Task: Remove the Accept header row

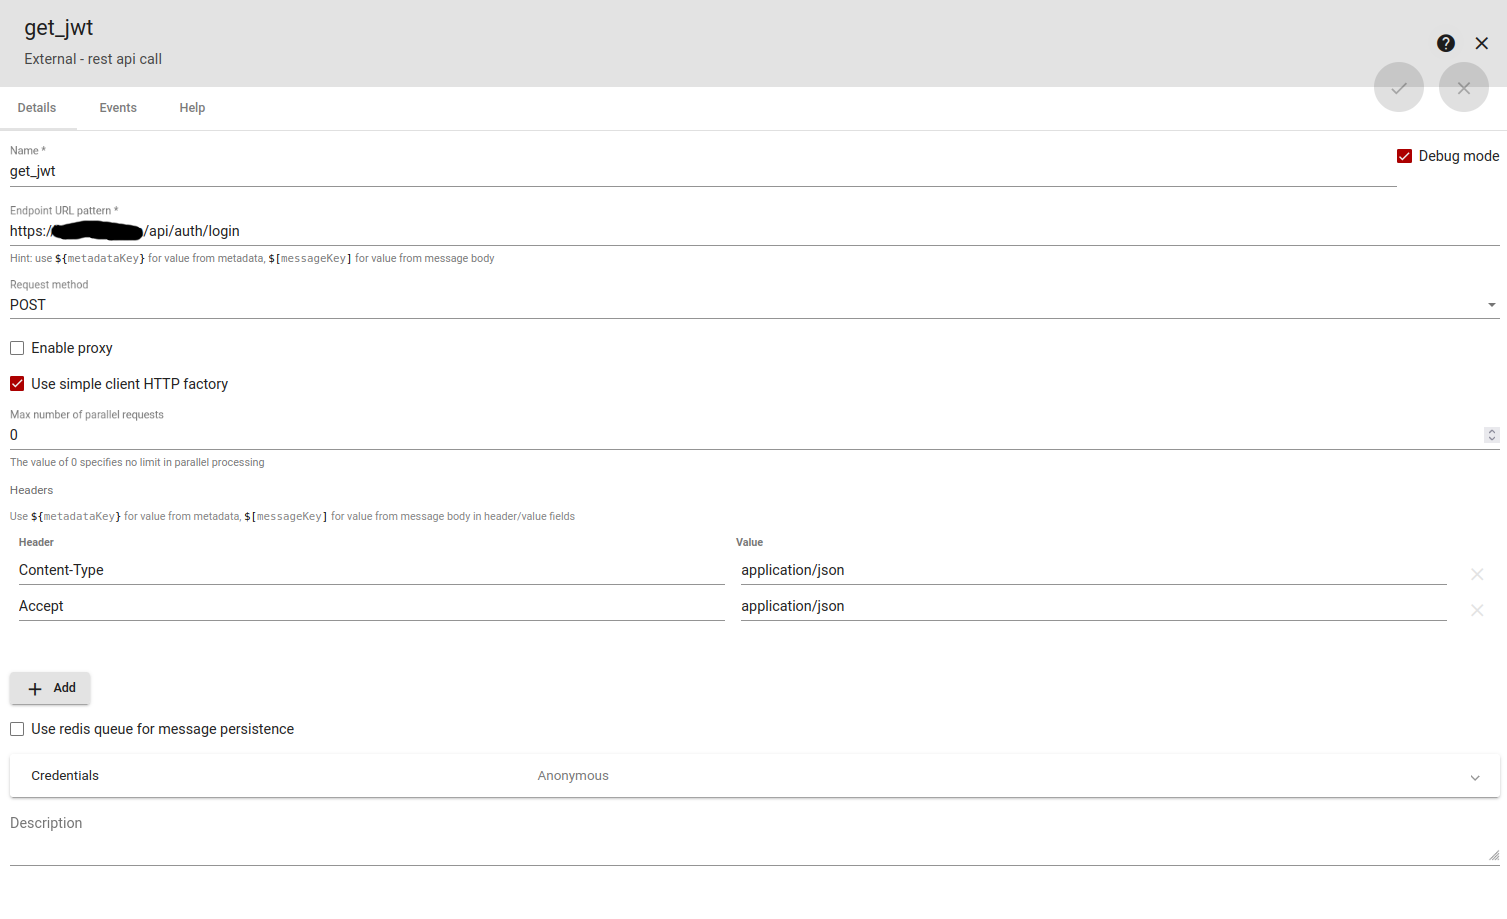Action: (1477, 610)
